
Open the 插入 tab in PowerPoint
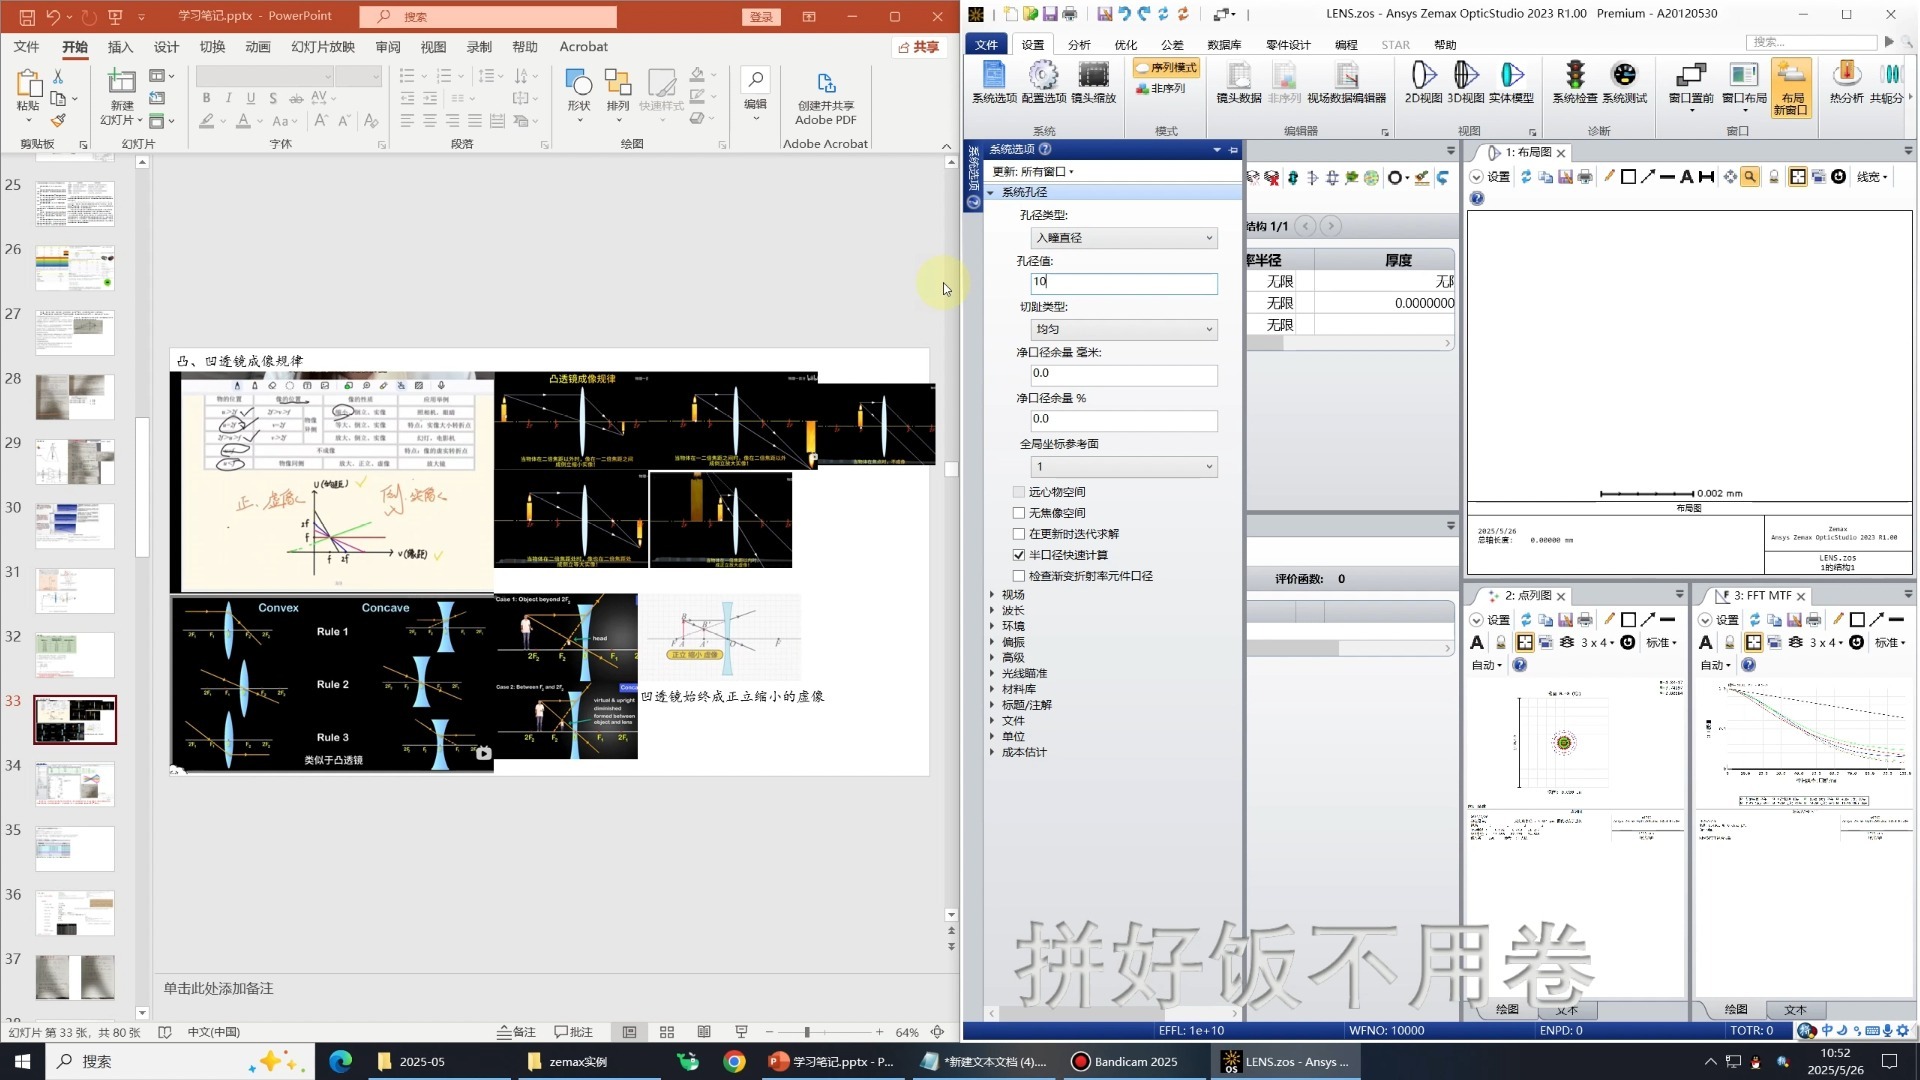pyautogui.click(x=120, y=47)
